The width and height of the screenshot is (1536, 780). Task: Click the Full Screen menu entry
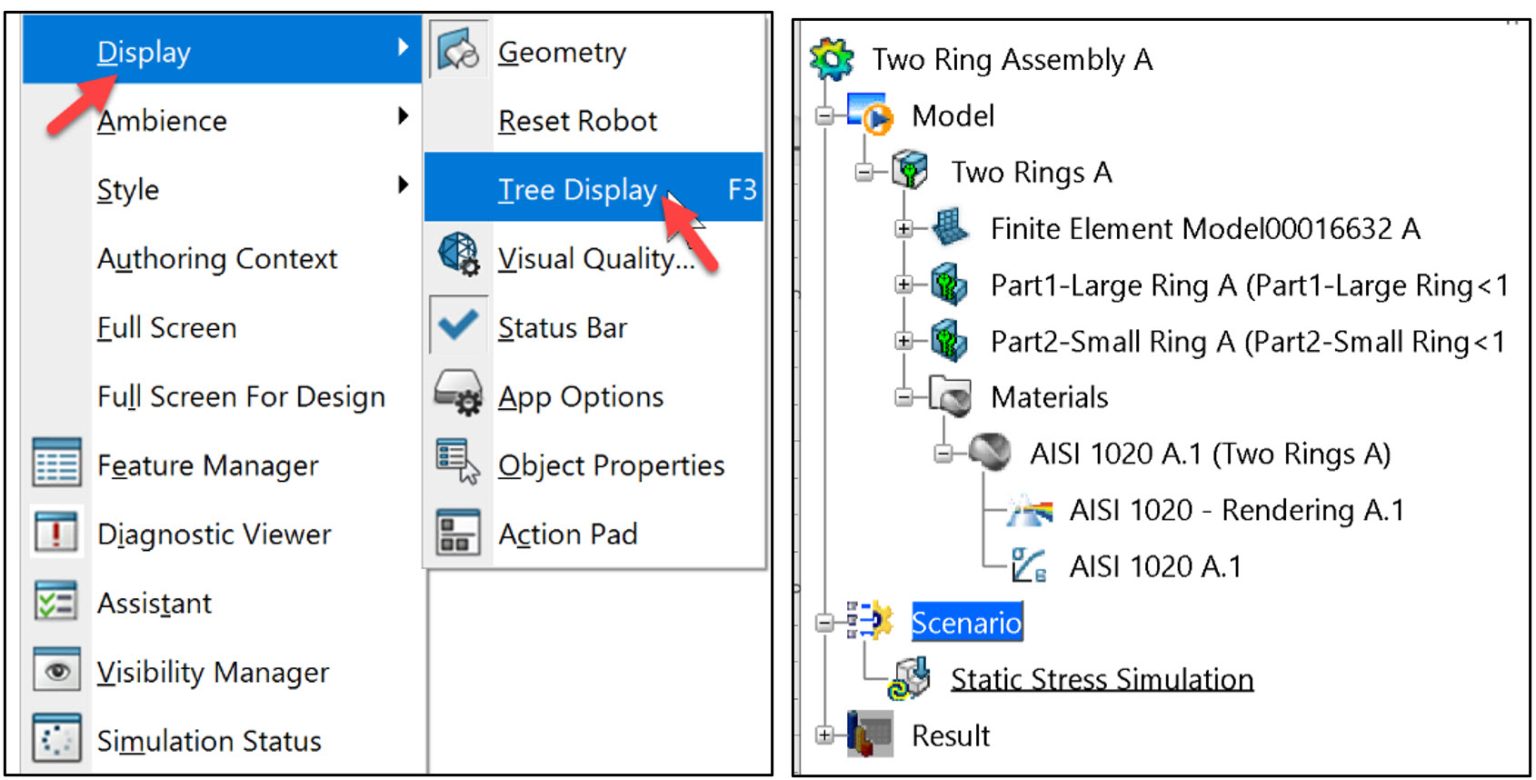click(x=167, y=327)
